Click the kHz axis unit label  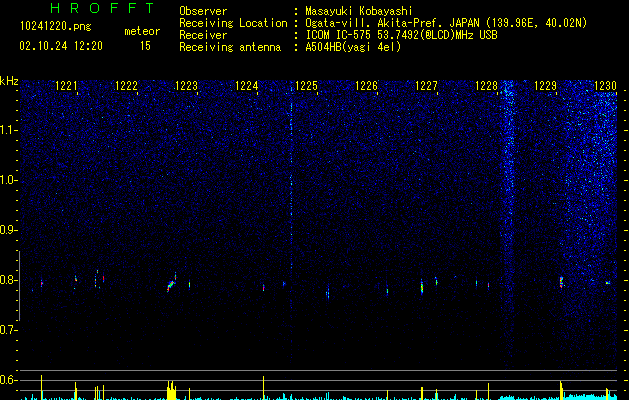(9, 81)
